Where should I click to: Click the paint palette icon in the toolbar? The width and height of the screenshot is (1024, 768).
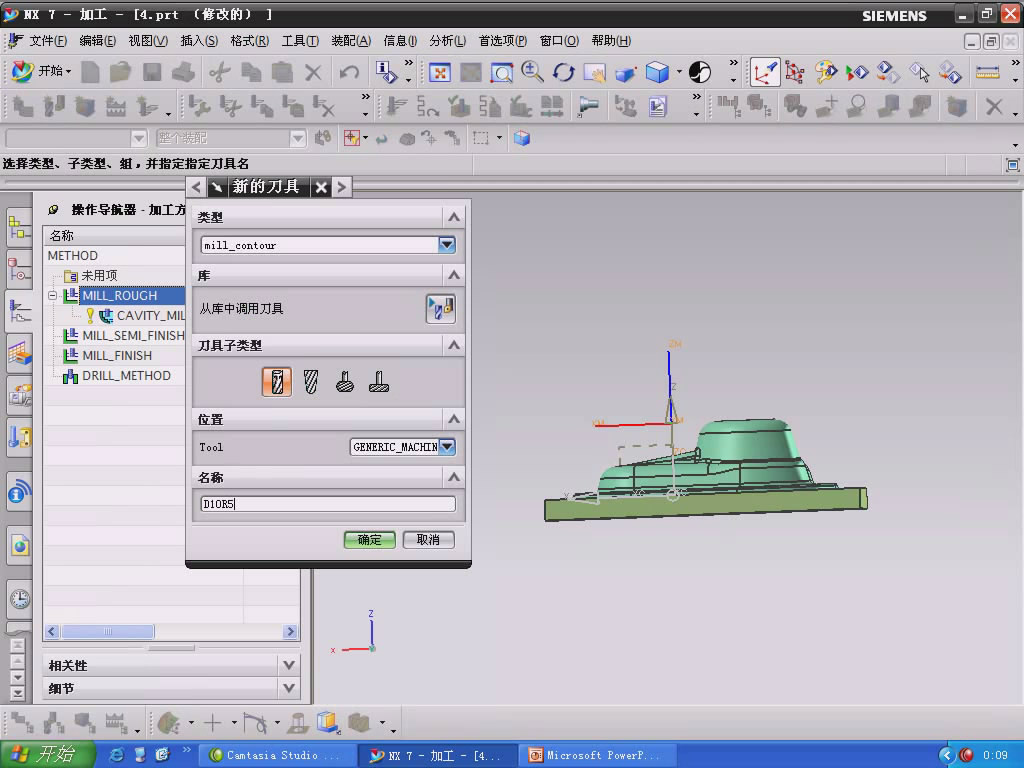(x=825, y=72)
